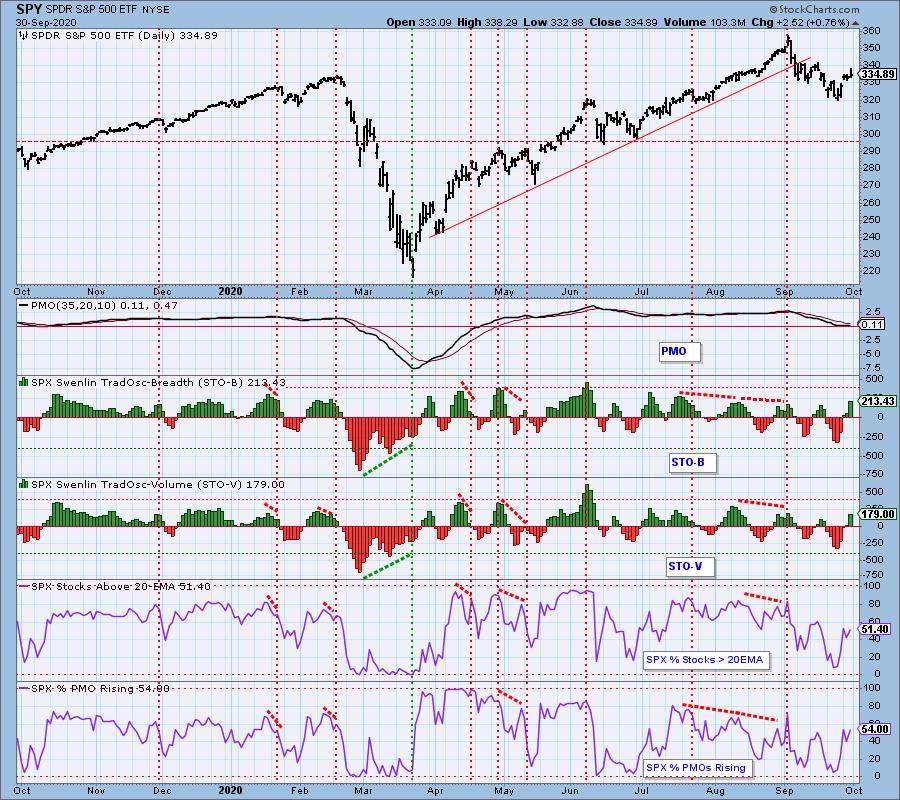Click the Feb label under the % PMO Rising panel
Screen dimensions: 900x800
point(300,791)
